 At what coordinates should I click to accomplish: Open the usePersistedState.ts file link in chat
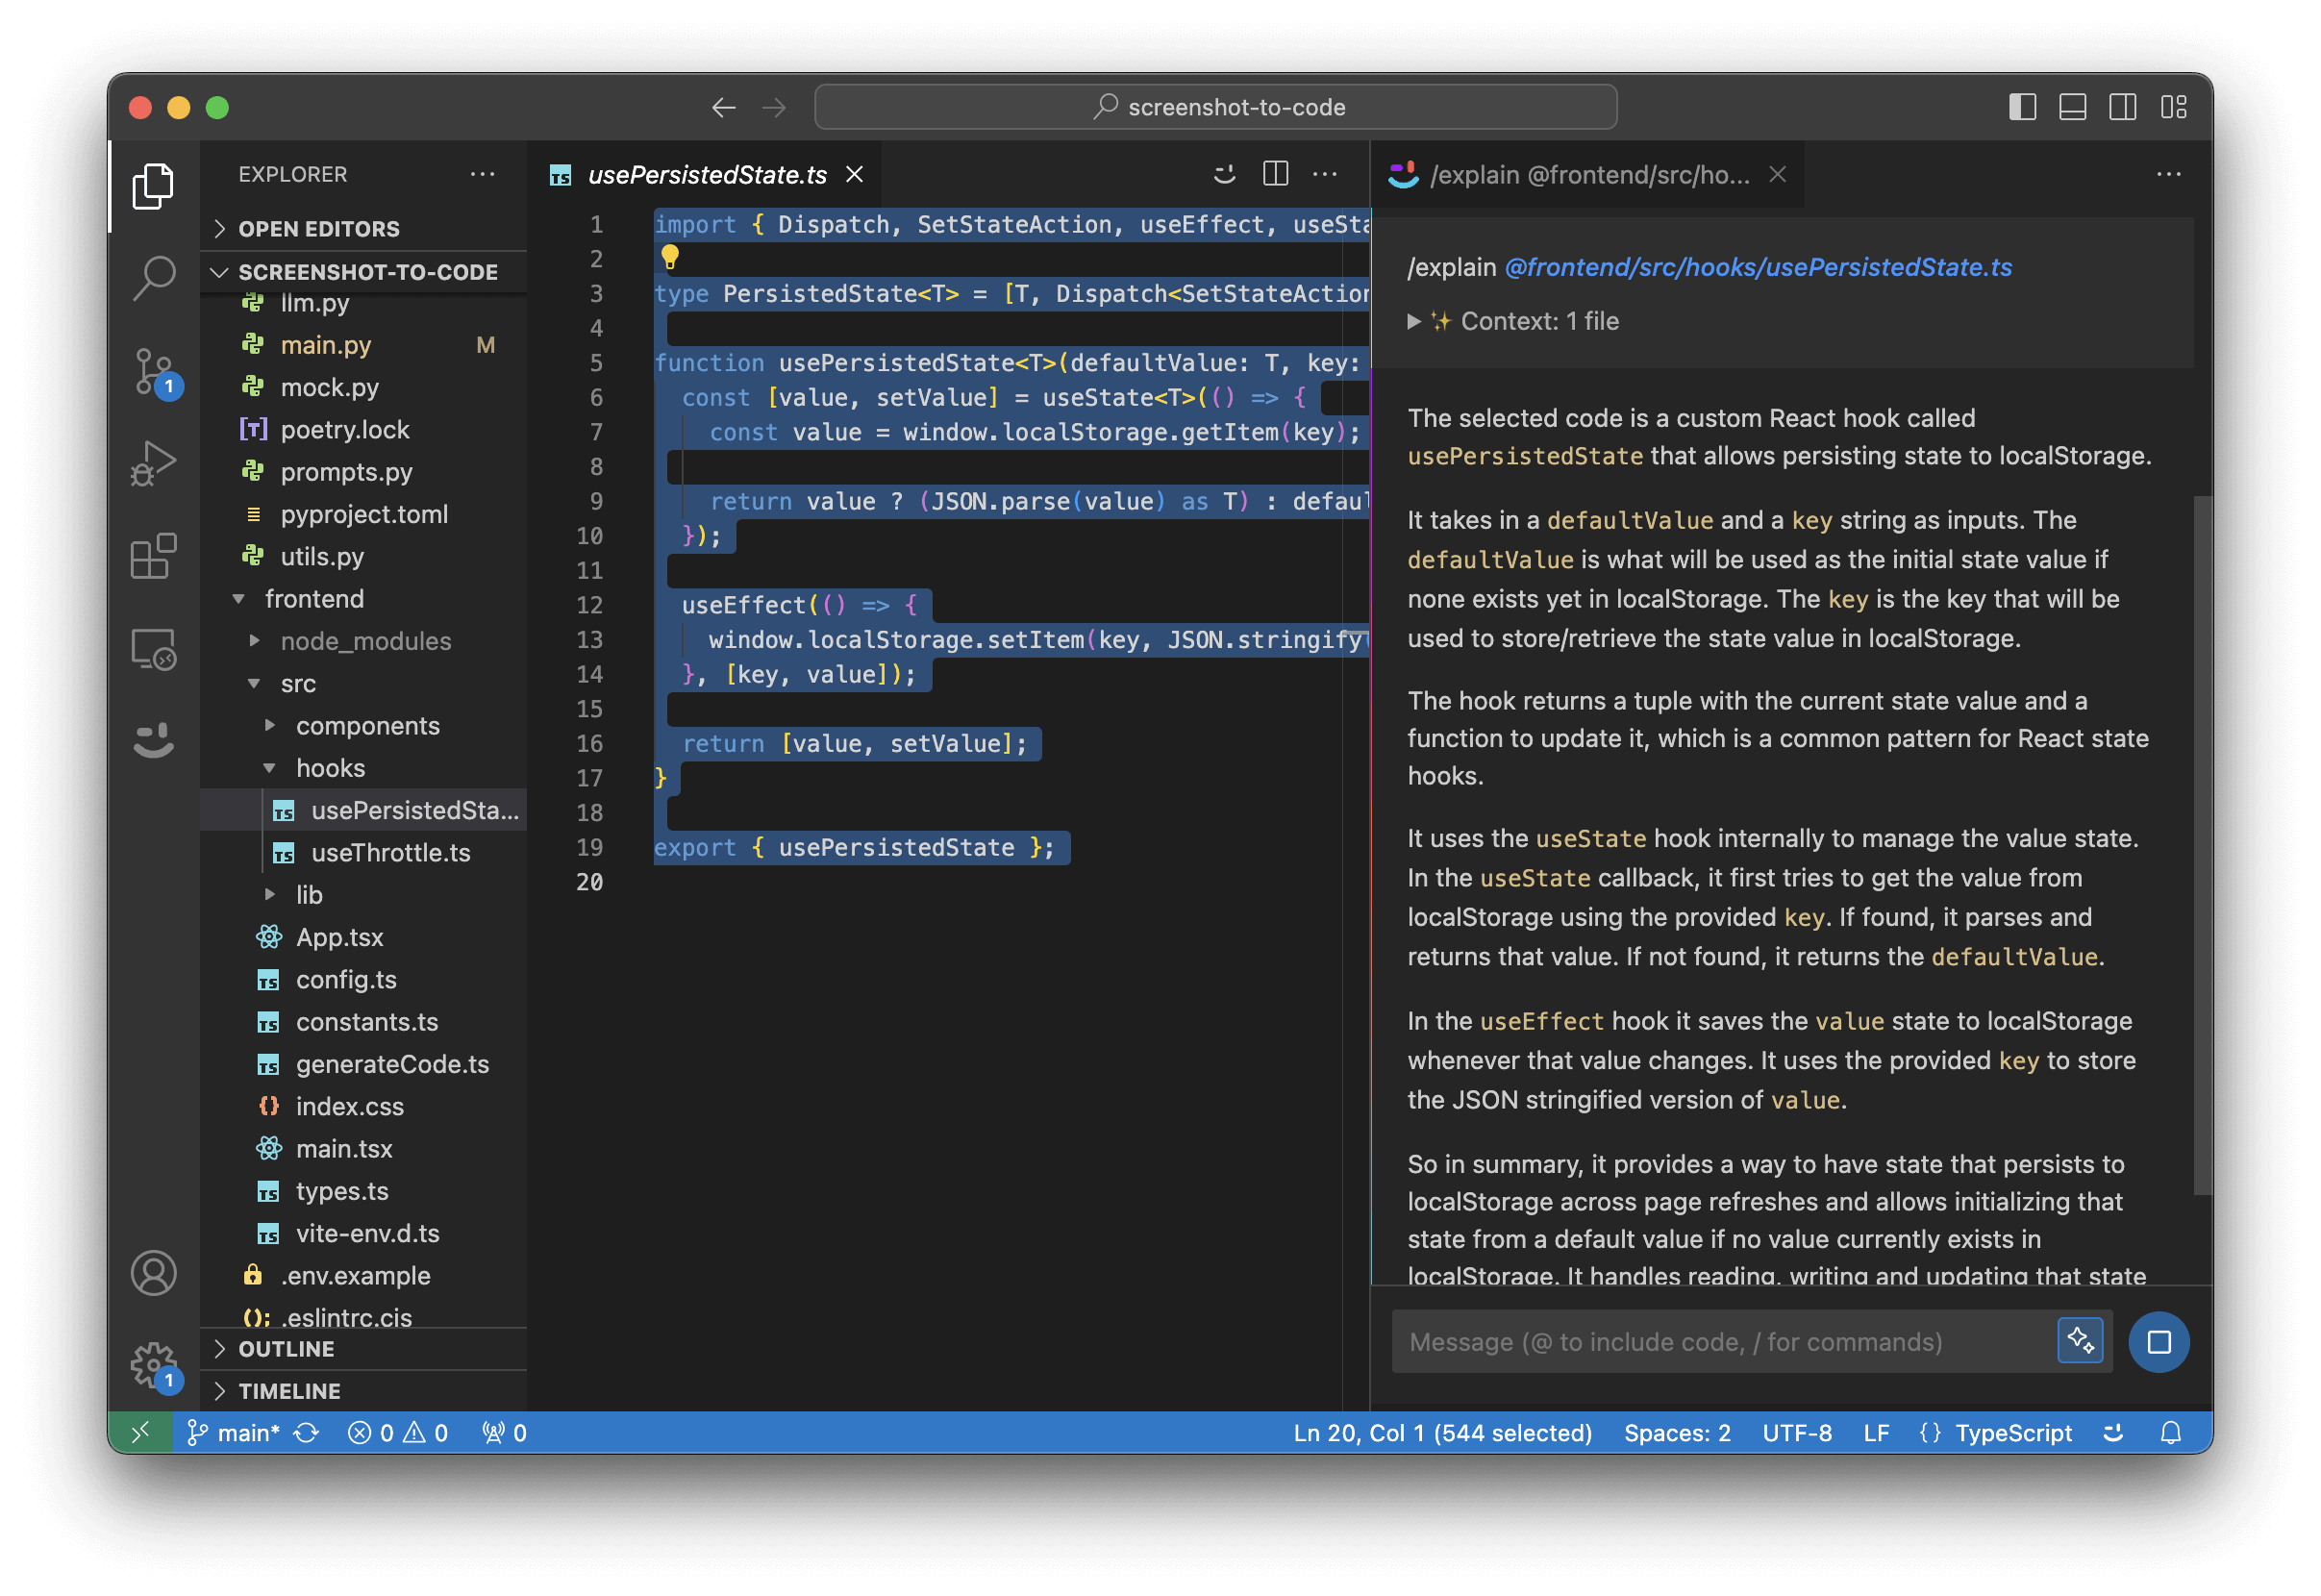tap(1758, 267)
